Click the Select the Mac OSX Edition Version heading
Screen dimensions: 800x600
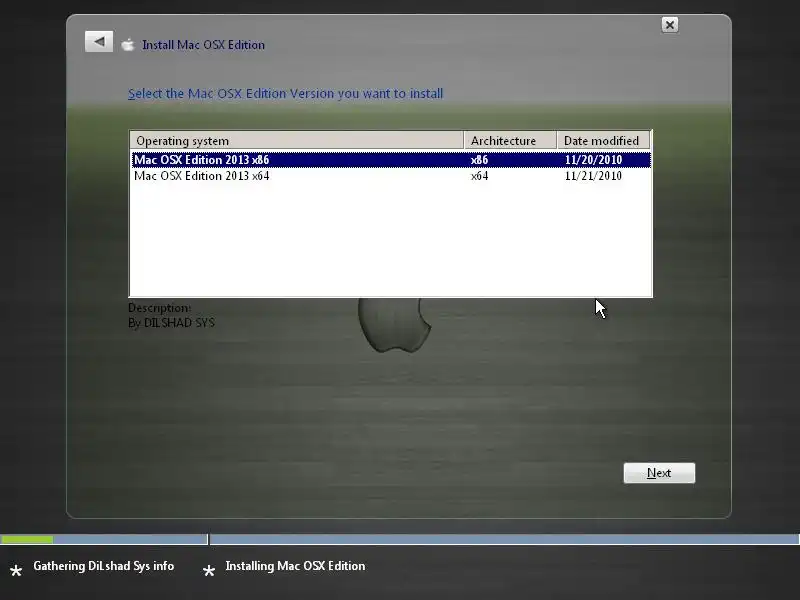tap(285, 94)
